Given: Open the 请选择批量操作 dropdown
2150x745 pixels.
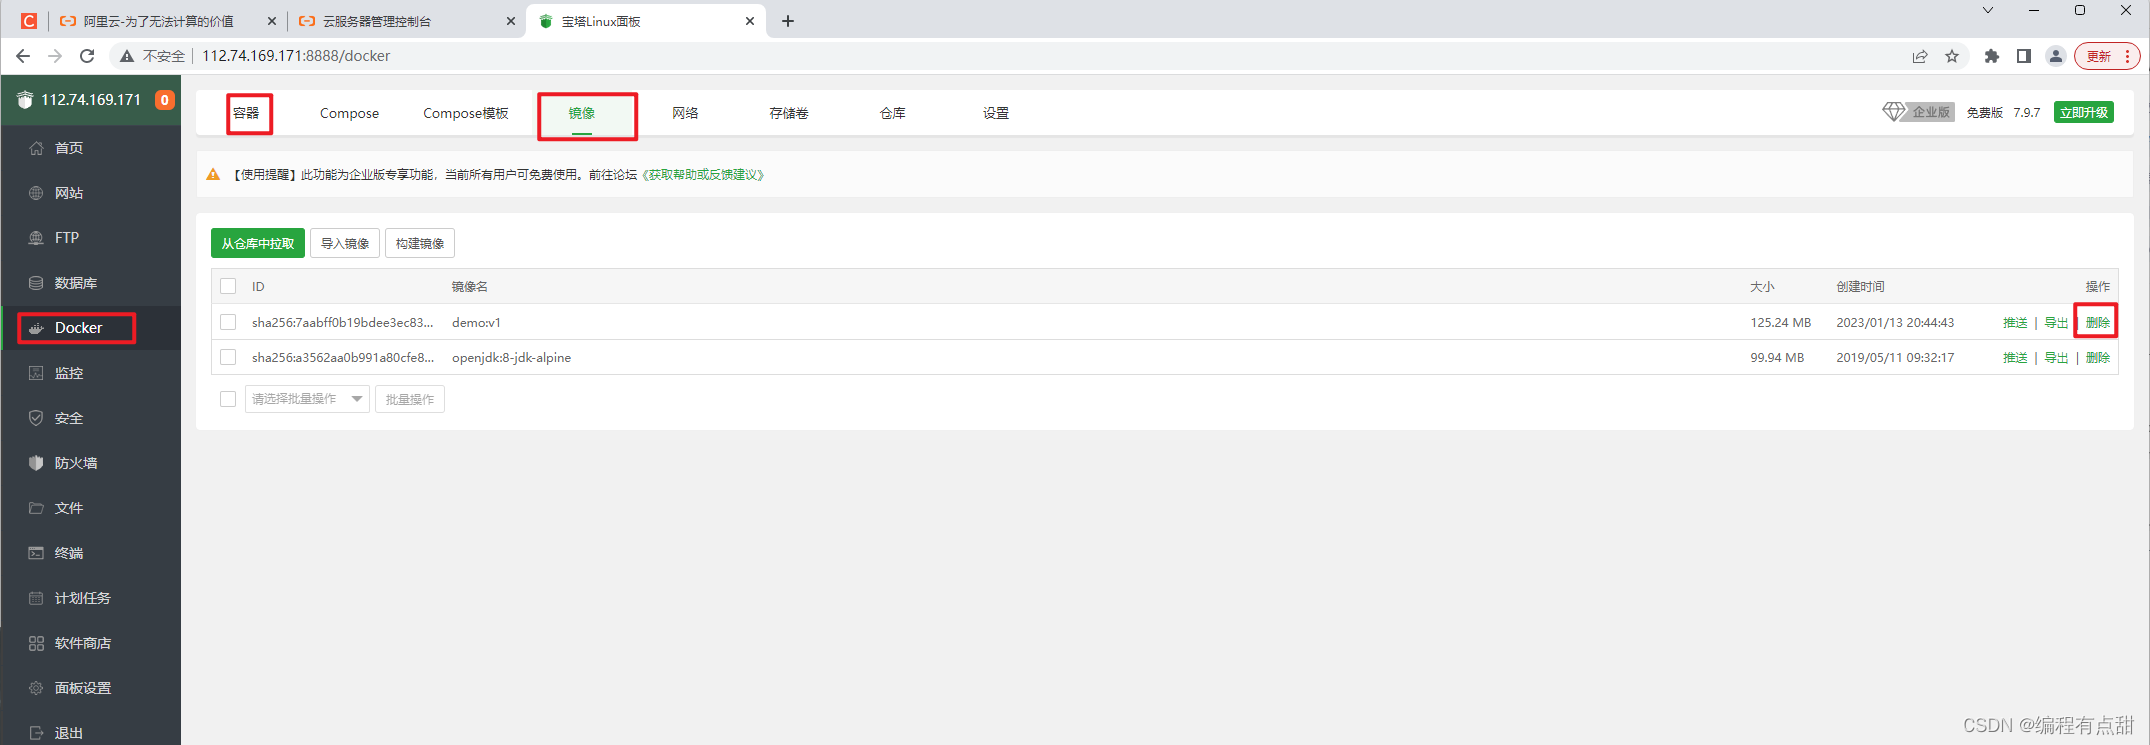Looking at the screenshot, I should pos(307,399).
